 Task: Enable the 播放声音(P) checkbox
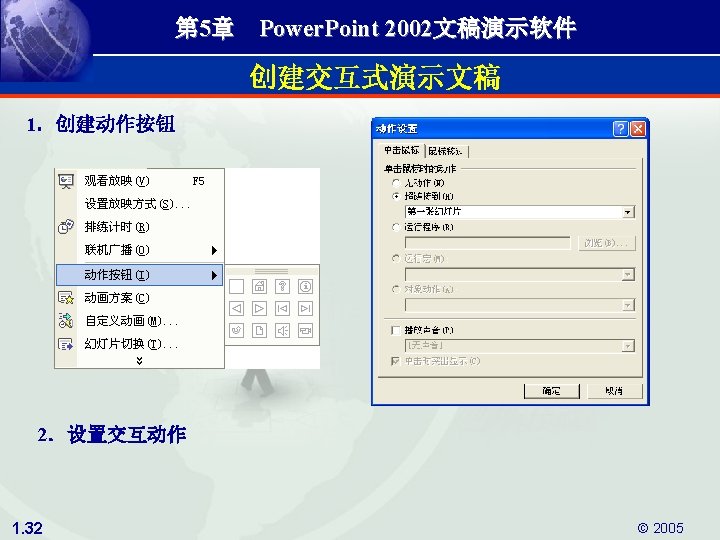coord(395,330)
